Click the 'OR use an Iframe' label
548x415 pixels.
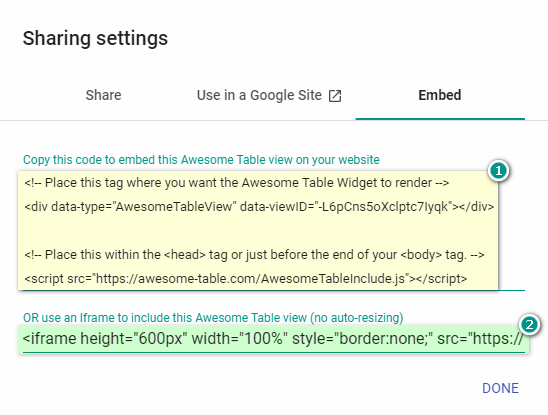click(x=213, y=318)
